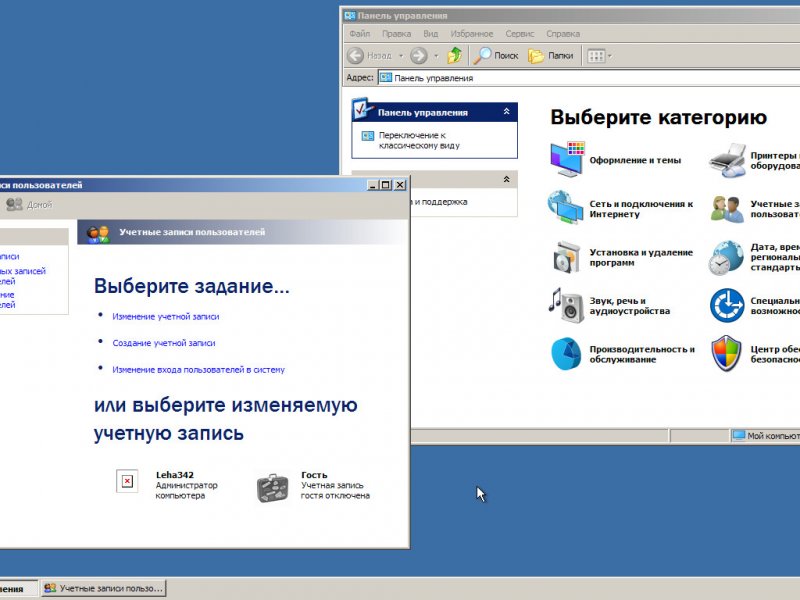Screen dimensions: 800x600
Task: Open Производительность и обслуживание icon
Action: point(566,353)
